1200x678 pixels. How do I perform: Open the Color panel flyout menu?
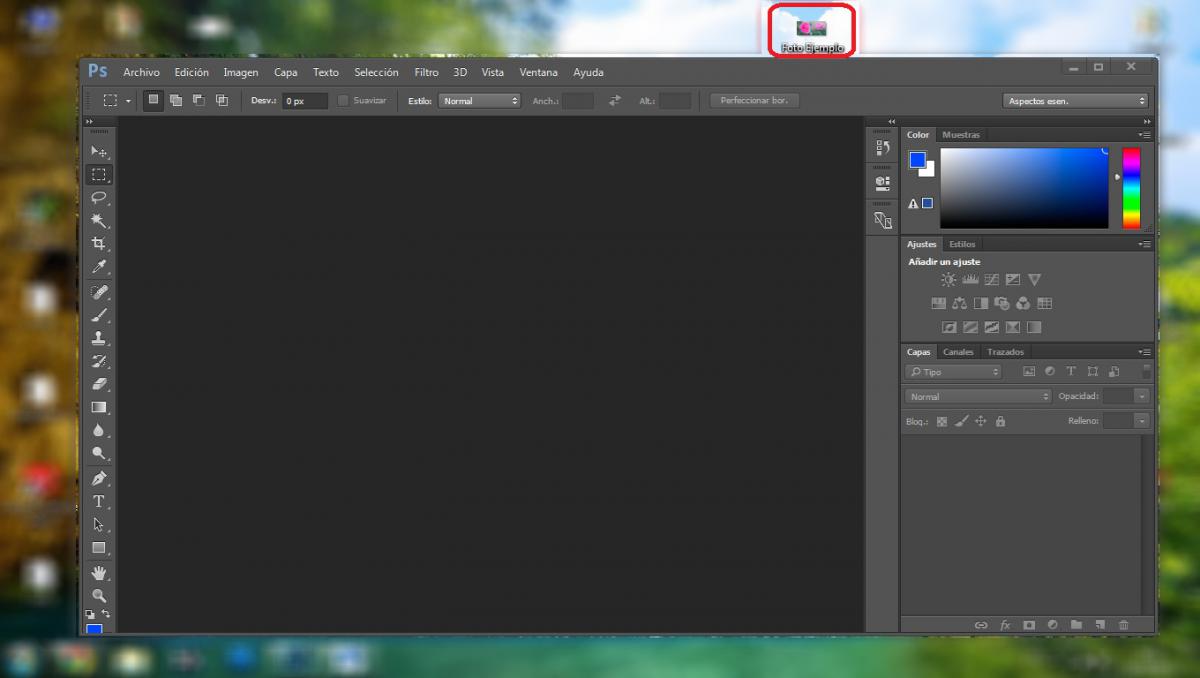pos(1144,134)
